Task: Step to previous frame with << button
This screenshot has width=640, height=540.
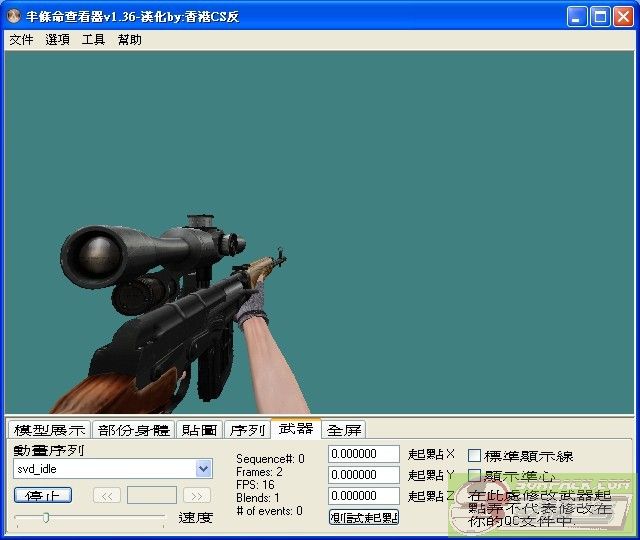Action: 107,496
